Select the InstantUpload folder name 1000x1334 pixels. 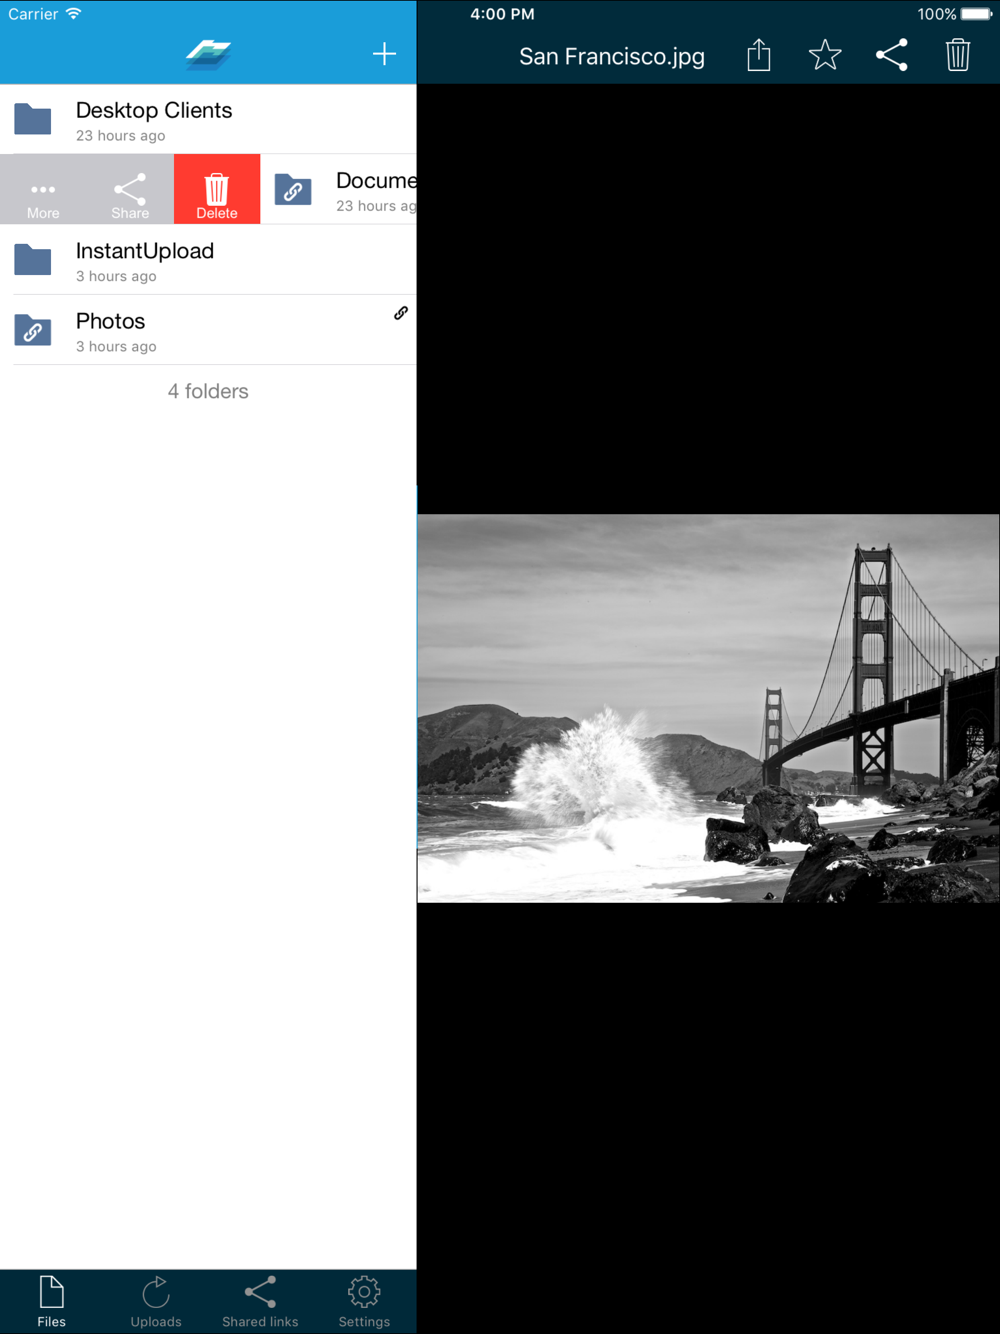click(x=145, y=251)
